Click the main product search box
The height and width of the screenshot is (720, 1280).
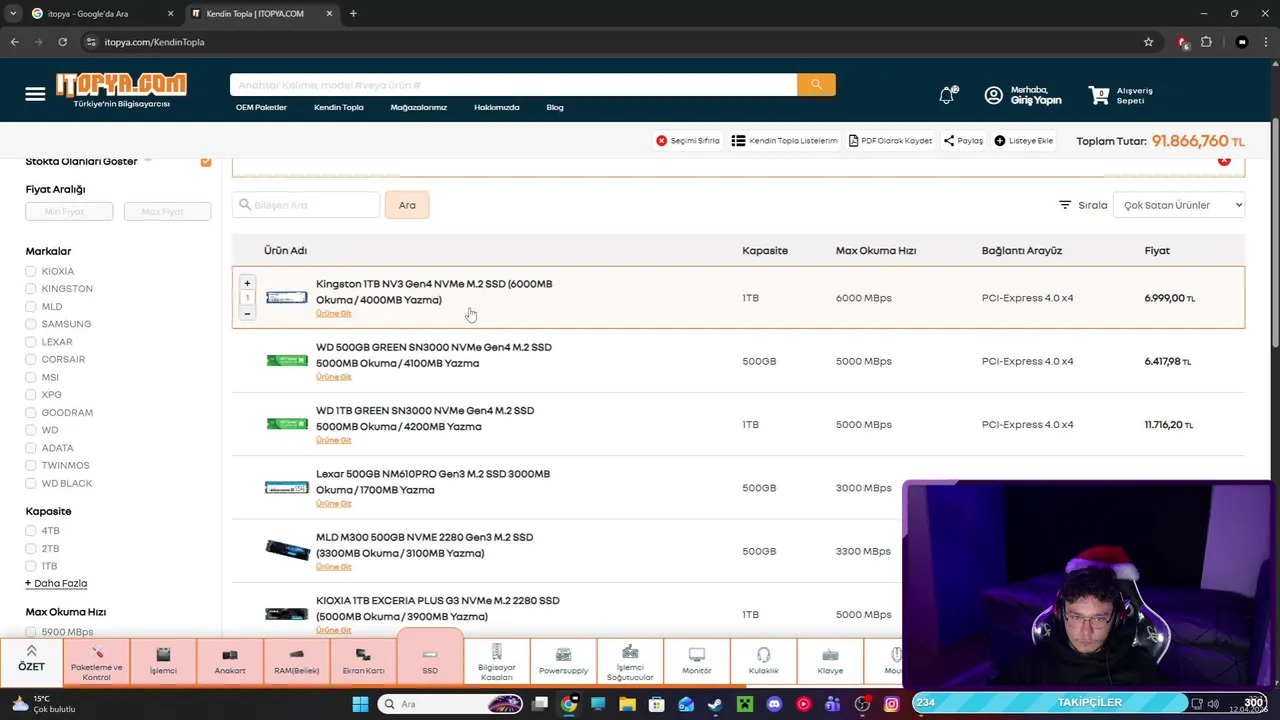click(513, 85)
